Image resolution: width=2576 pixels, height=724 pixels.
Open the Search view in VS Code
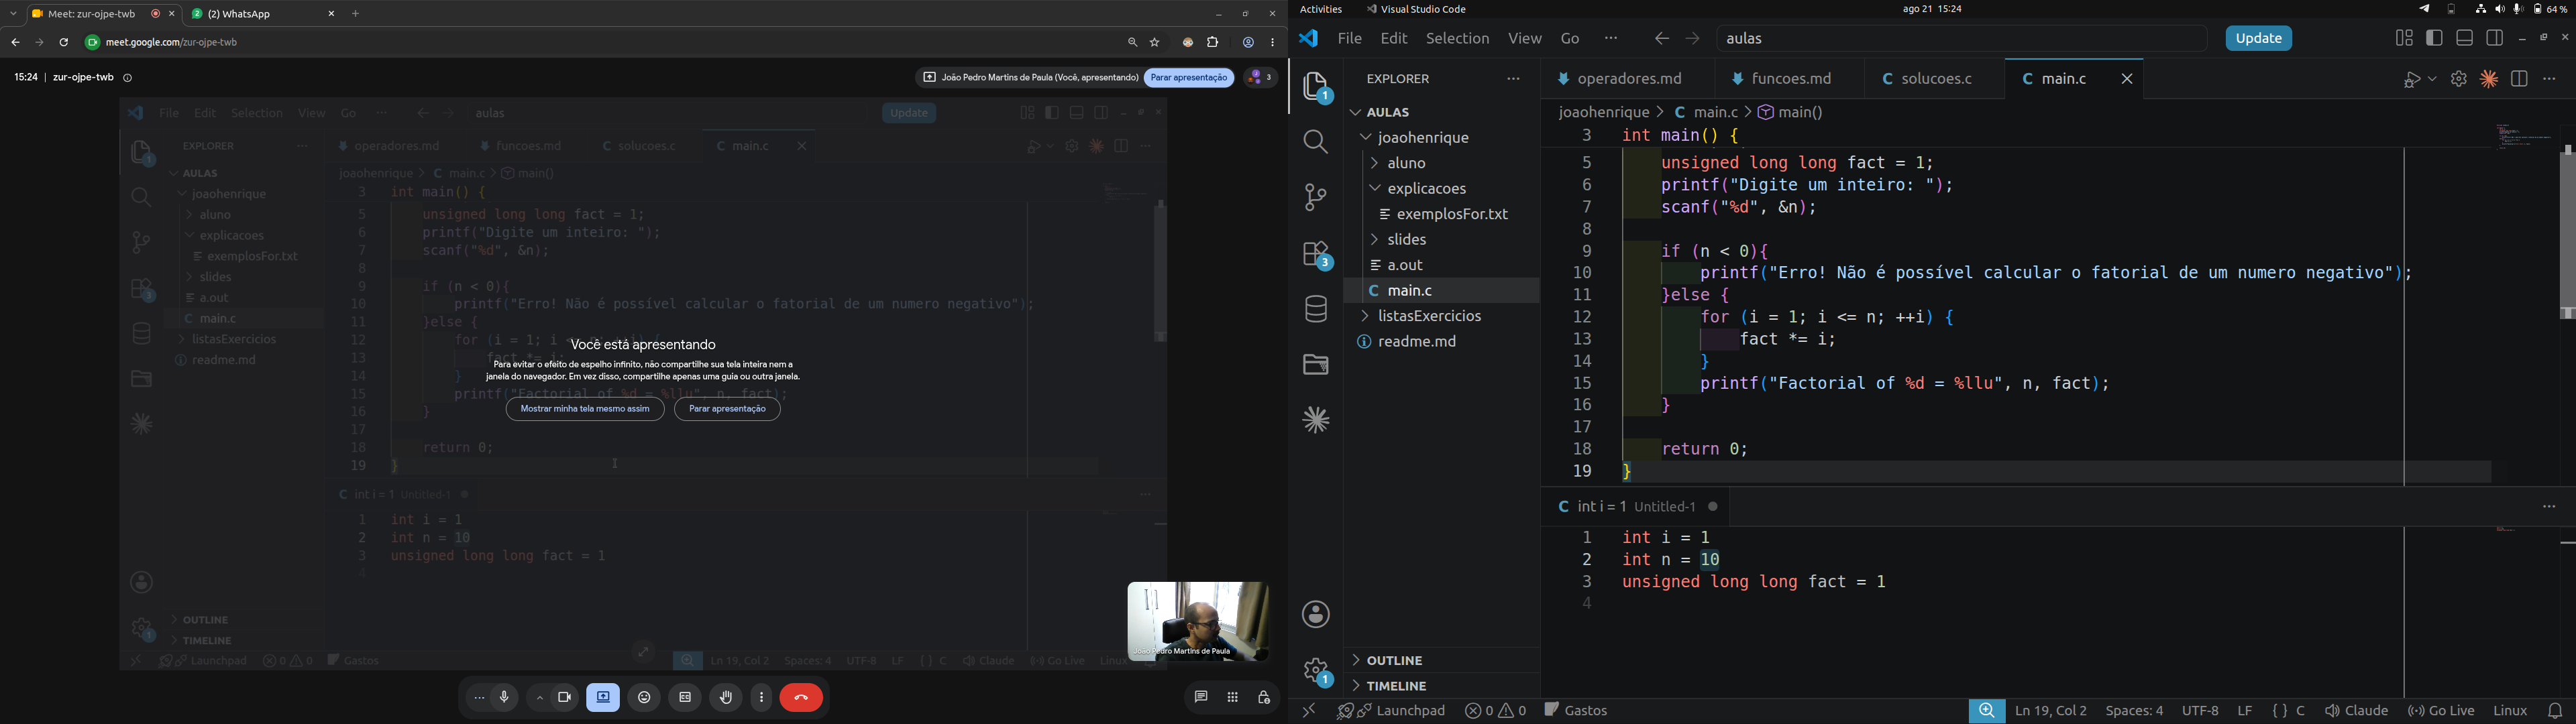(x=1316, y=143)
